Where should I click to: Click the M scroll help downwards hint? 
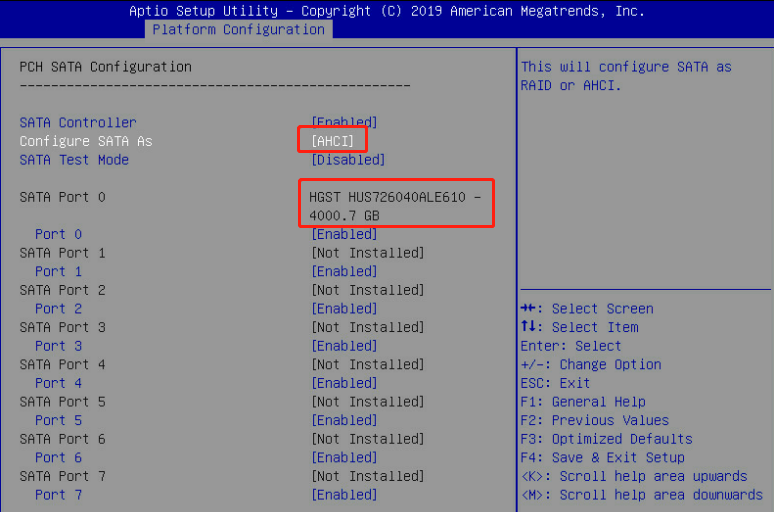coord(642,495)
